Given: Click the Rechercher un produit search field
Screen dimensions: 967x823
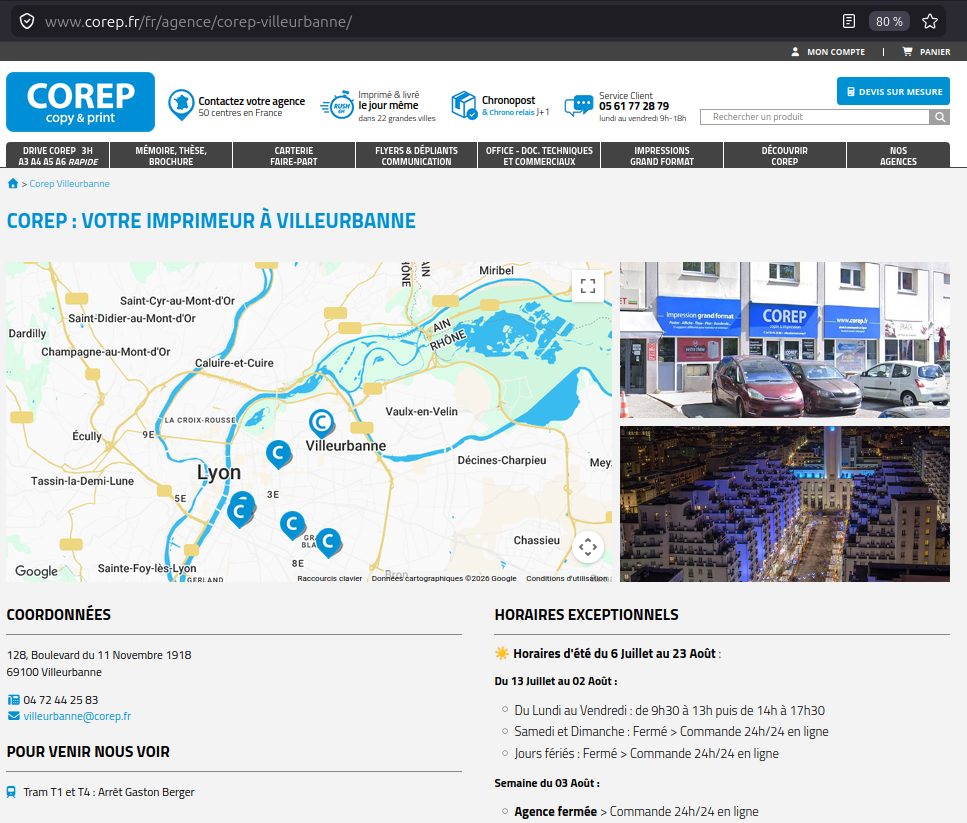Looking at the screenshot, I should (x=814, y=117).
